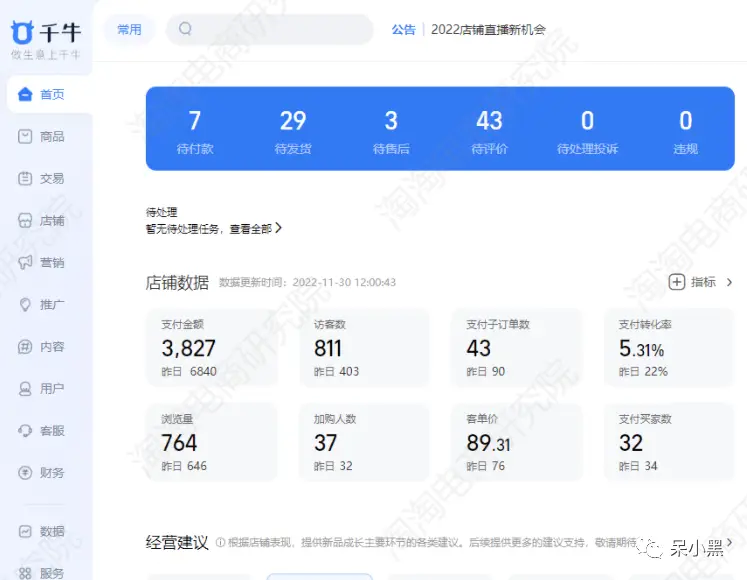747x580 pixels.
Task: Click the 店铺数据 section heading
Action: [177, 283]
